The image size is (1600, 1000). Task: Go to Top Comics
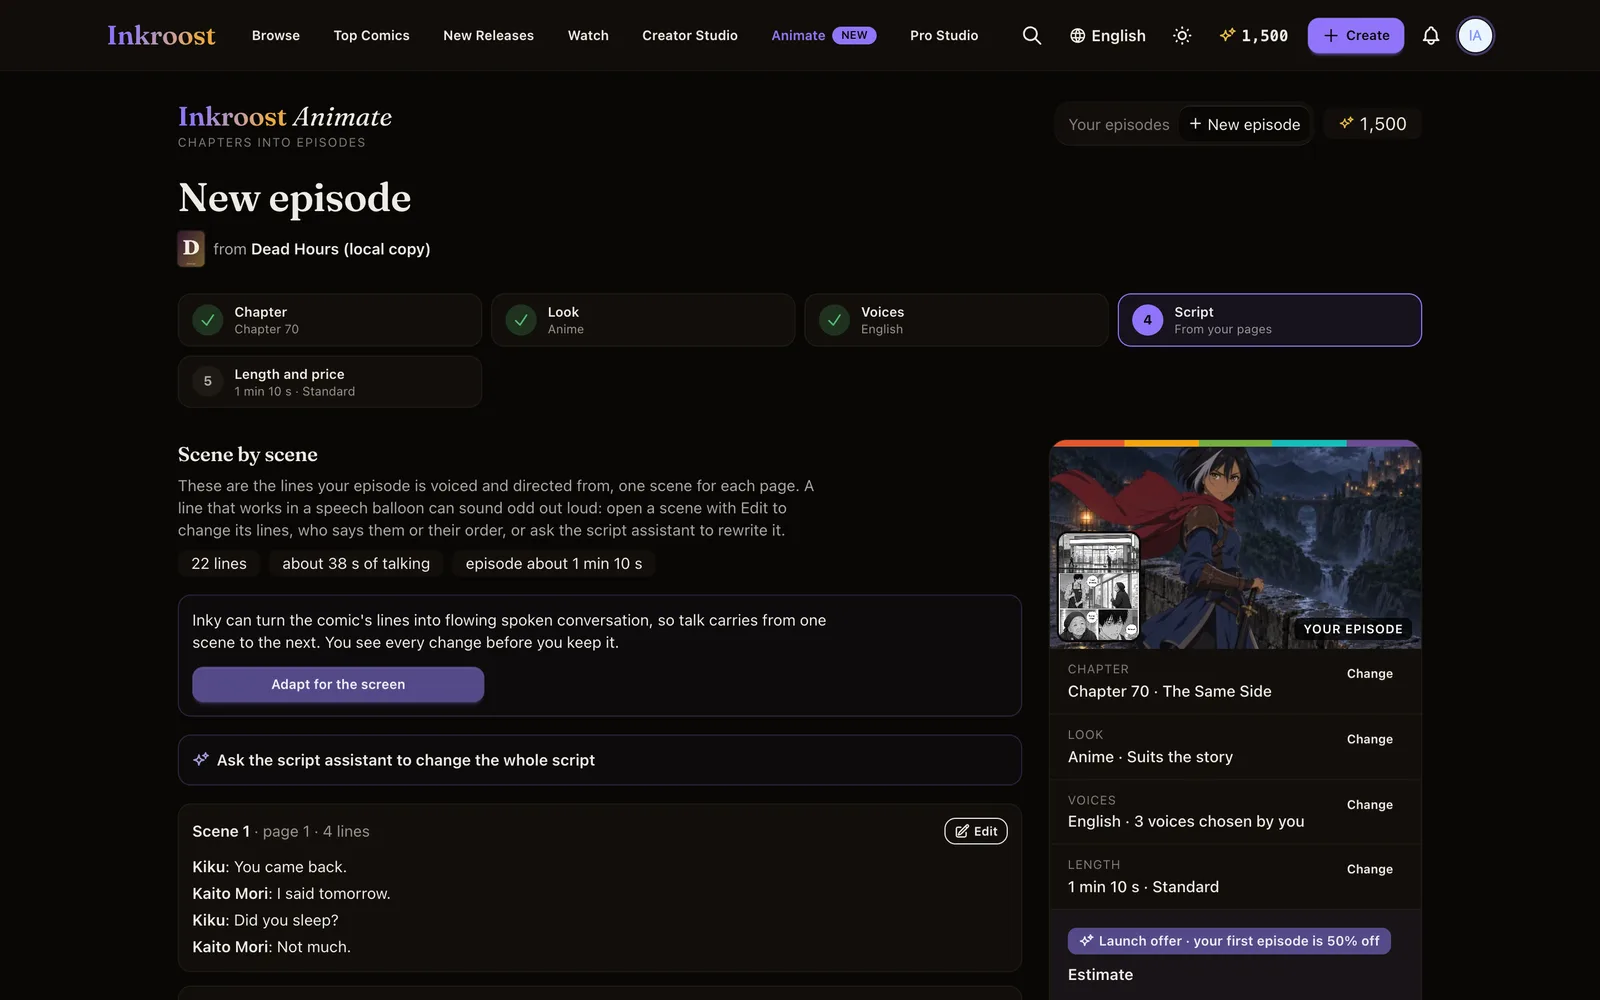371,35
